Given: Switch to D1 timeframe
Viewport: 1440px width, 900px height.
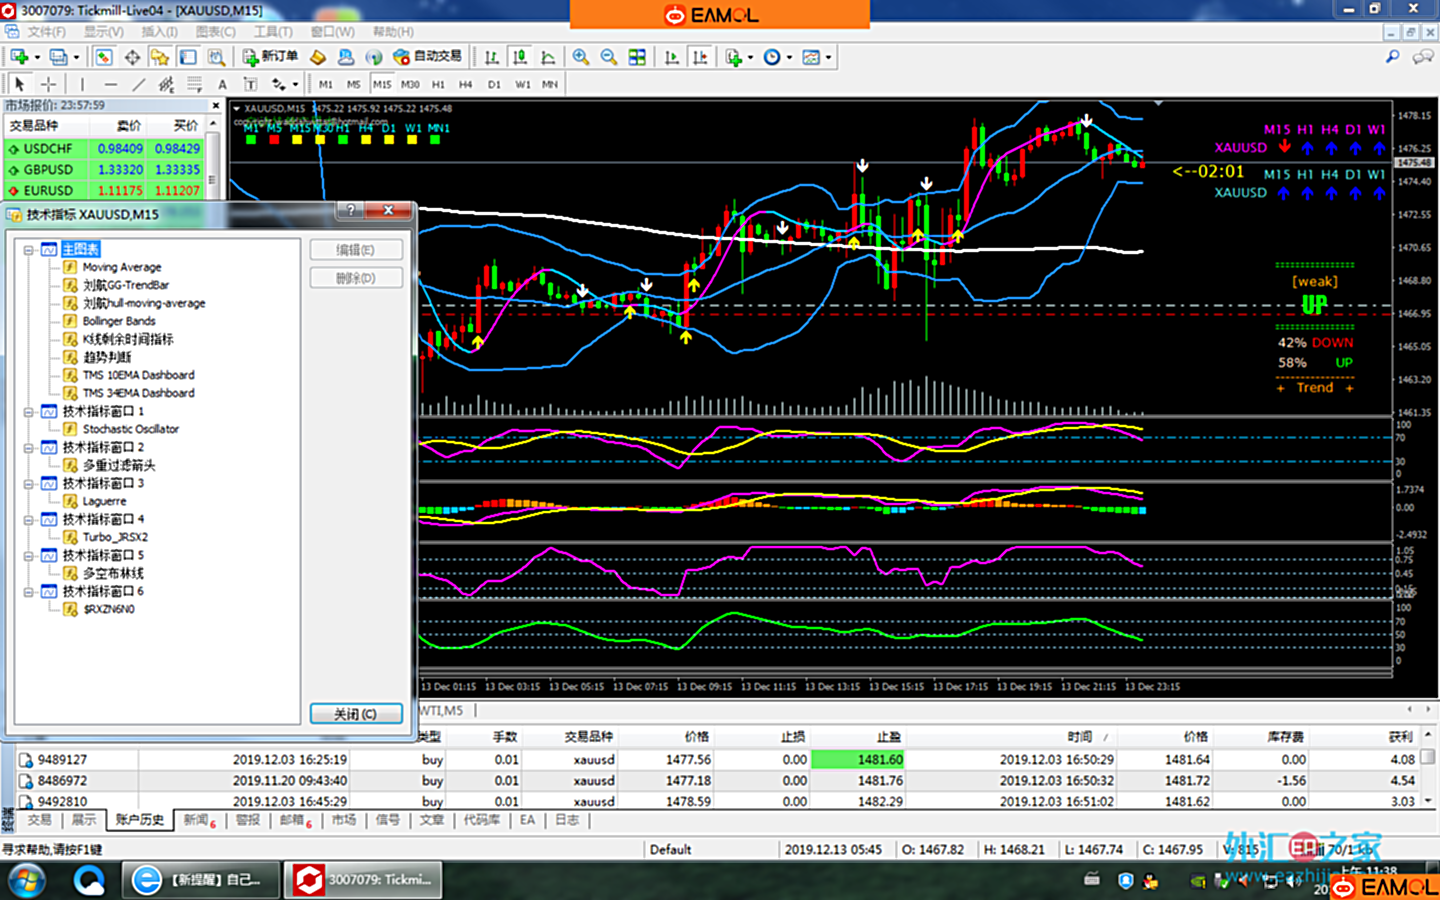Looking at the screenshot, I should 494,84.
